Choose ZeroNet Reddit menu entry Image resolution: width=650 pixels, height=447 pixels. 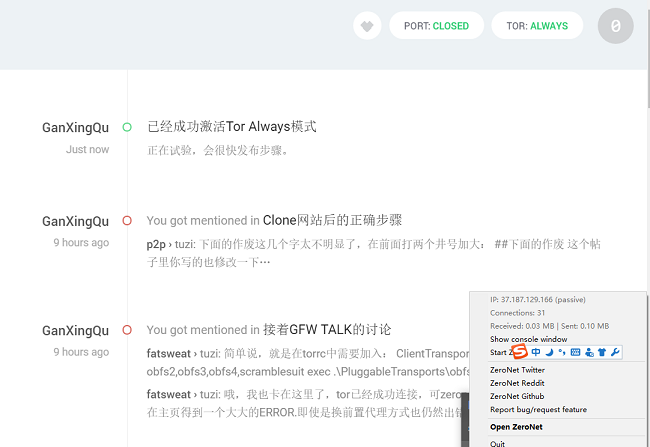[517, 383]
